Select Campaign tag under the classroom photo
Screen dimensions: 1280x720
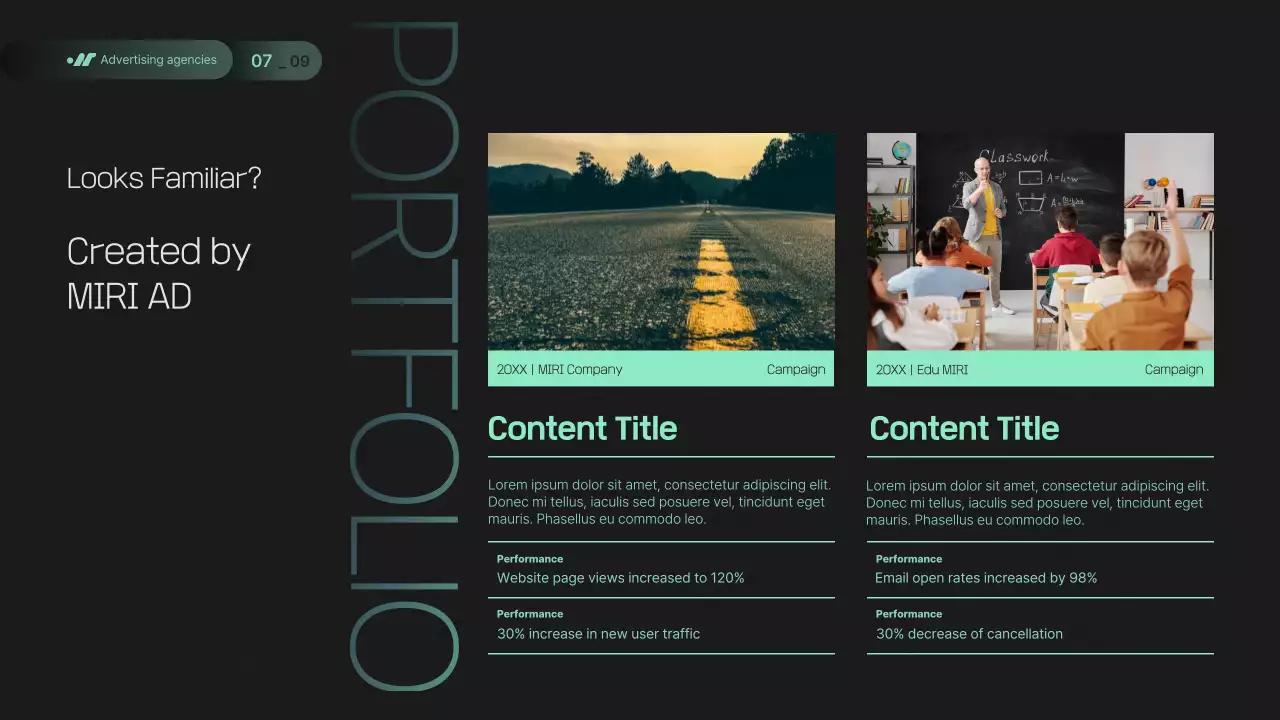pyautogui.click(x=1174, y=369)
